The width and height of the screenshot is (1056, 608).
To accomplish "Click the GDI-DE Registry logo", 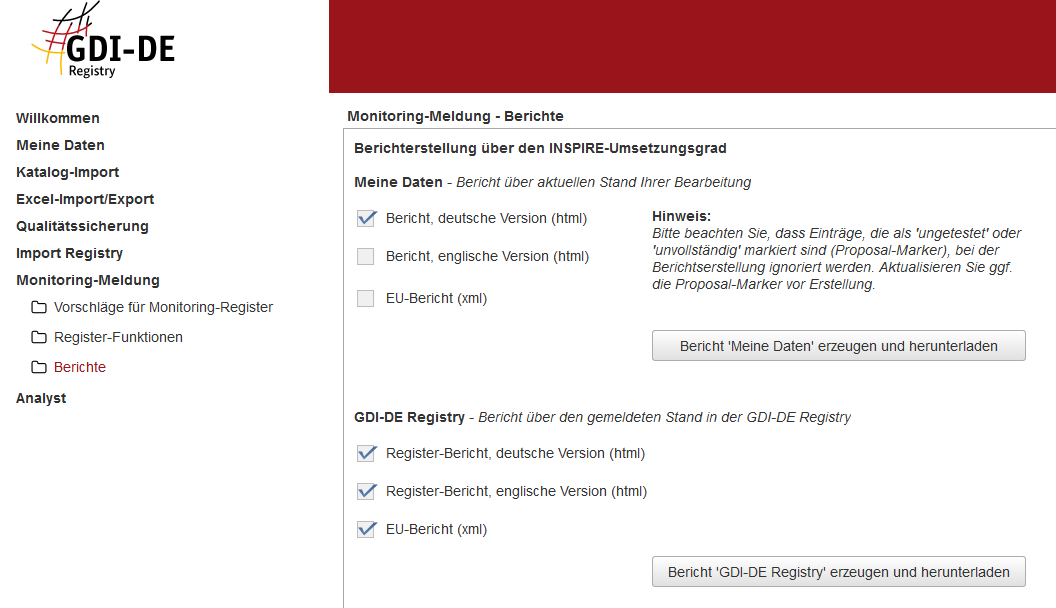I will pos(103,45).
